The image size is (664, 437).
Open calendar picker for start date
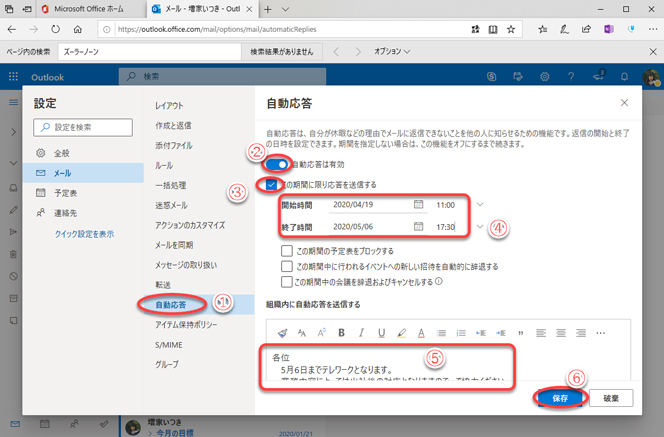tap(418, 205)
